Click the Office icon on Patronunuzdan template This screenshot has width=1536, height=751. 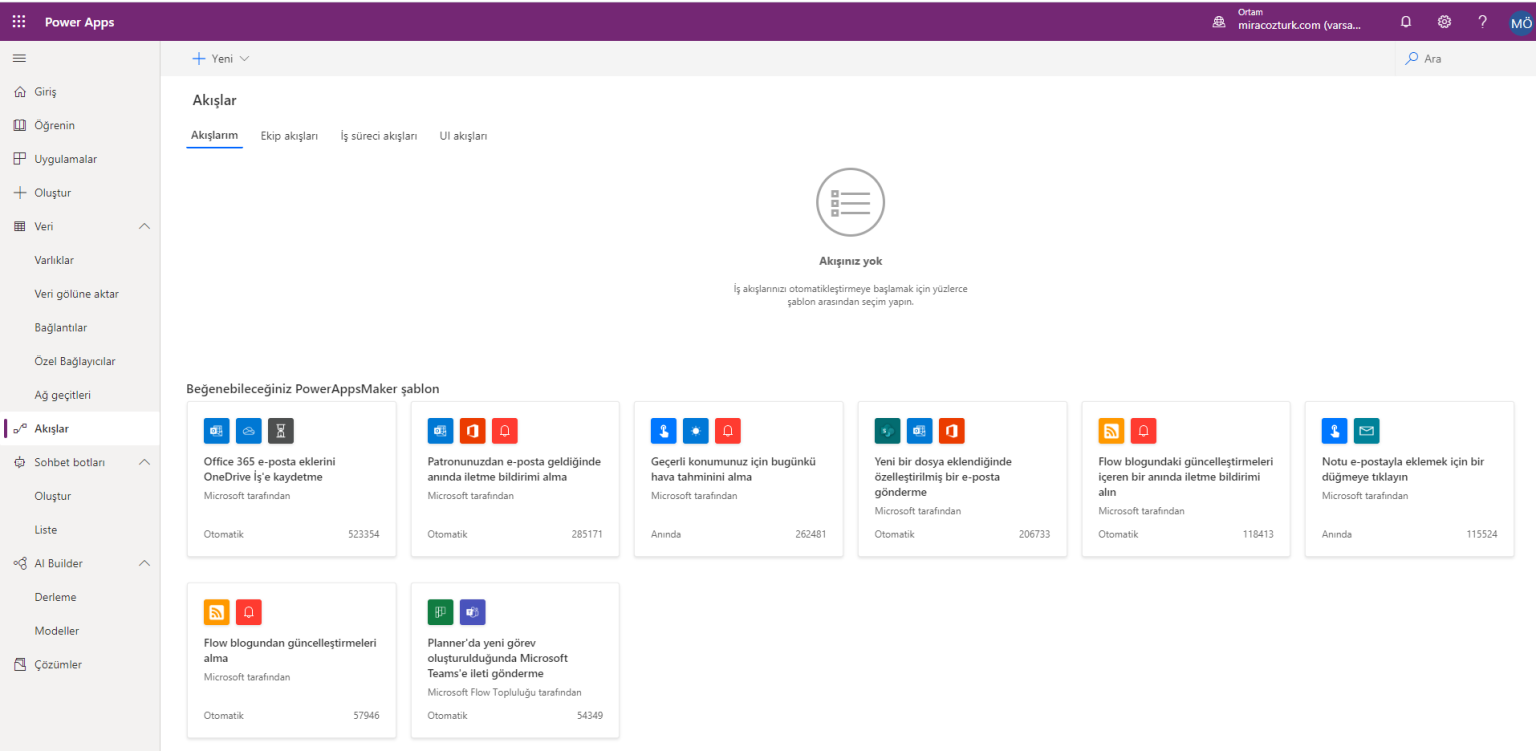(x=473, y=431)
